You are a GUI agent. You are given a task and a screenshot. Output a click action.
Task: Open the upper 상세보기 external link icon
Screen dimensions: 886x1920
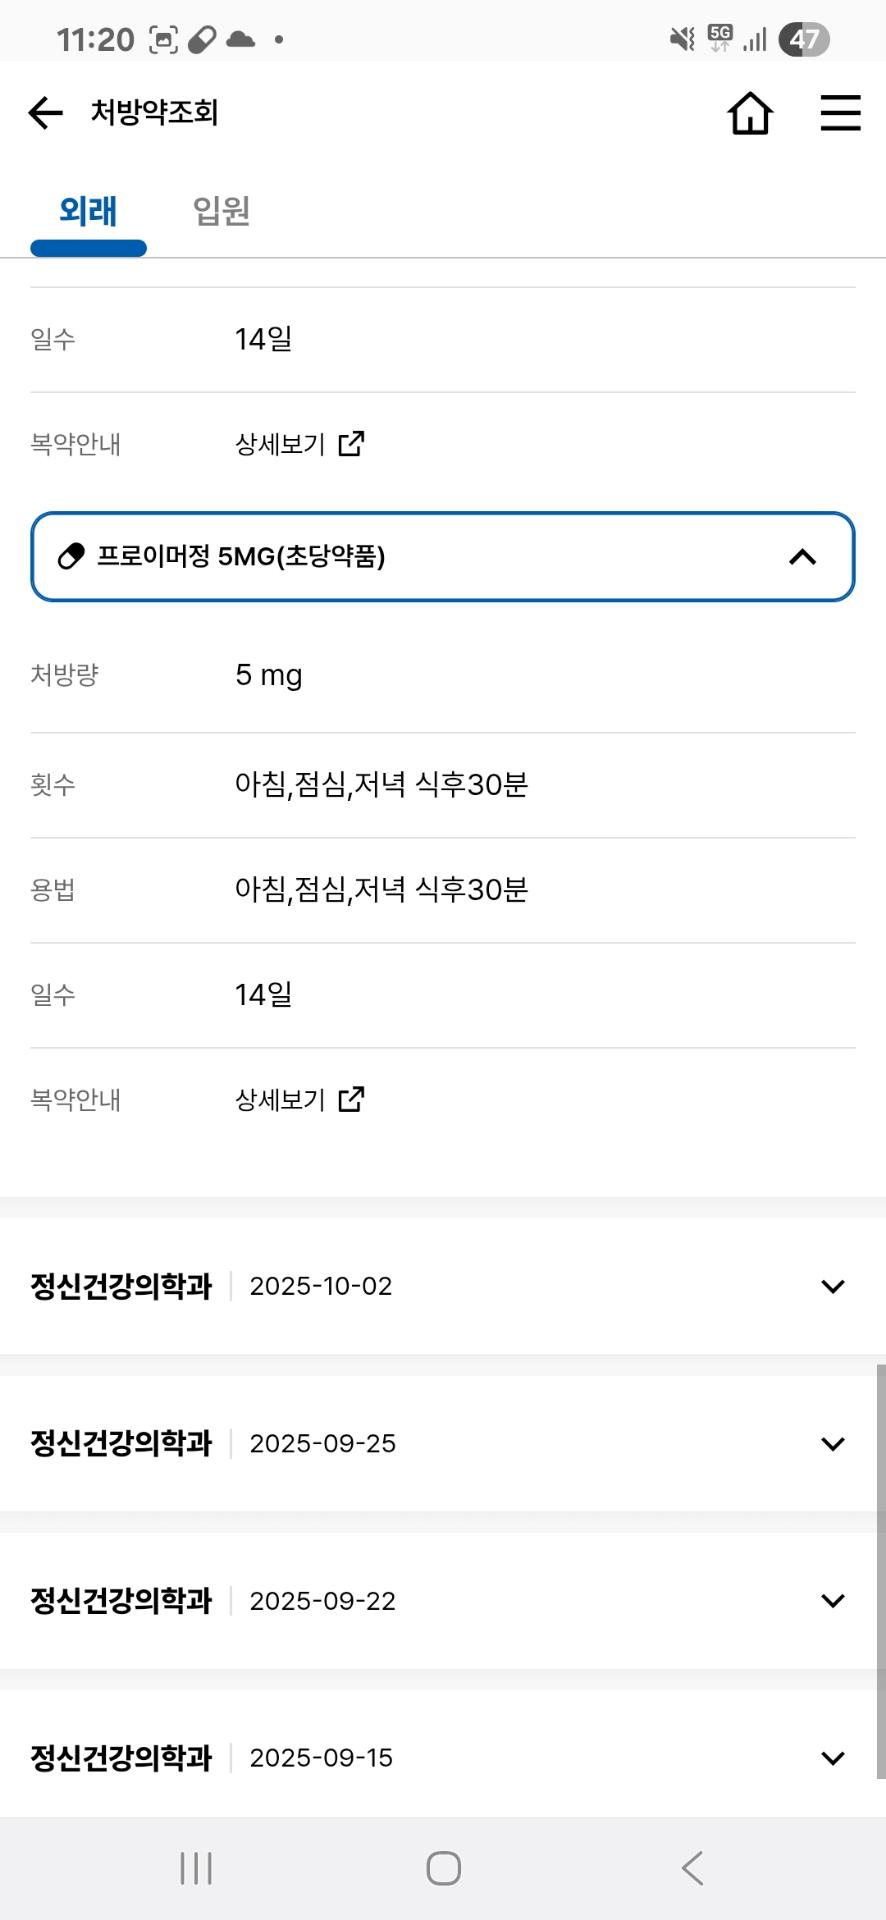pos(351,443)
